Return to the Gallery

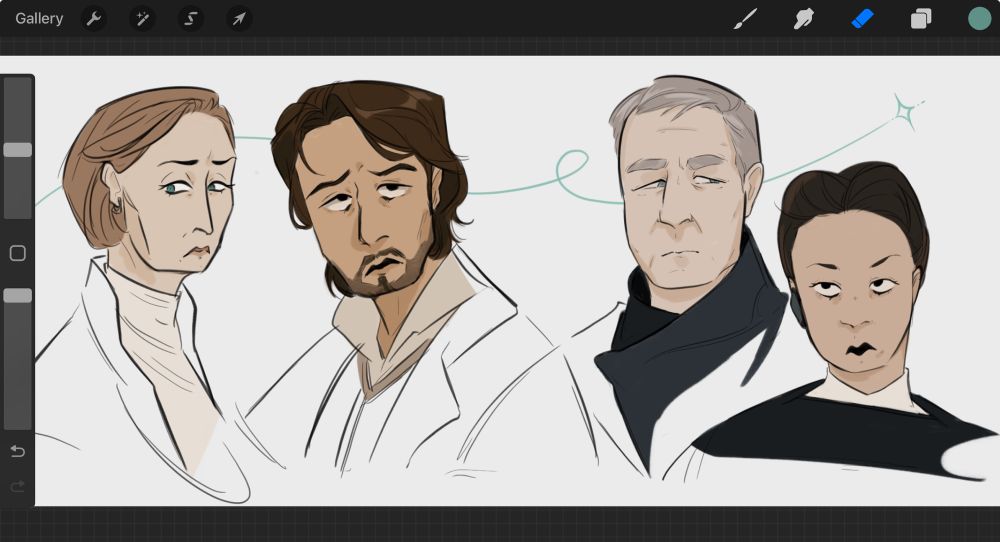(x=39, y=18)
